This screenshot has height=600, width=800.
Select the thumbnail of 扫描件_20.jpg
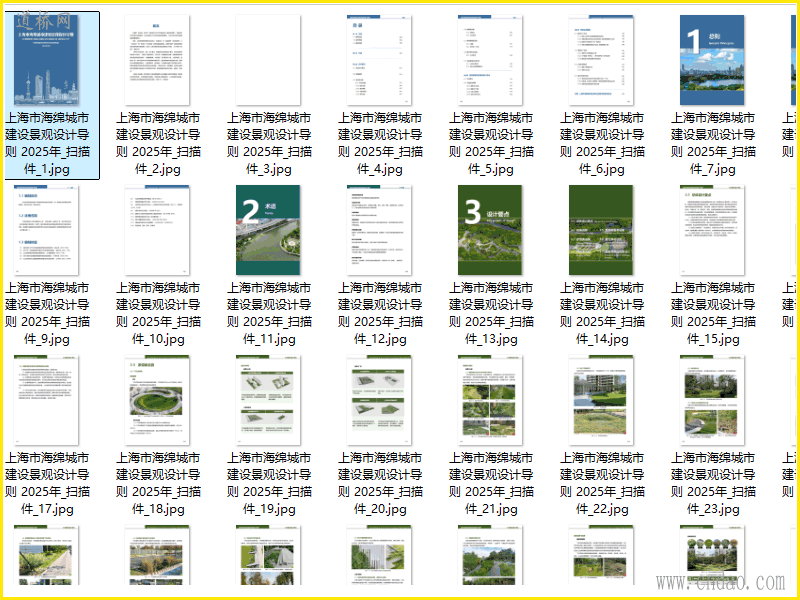(x=379, y=400)
